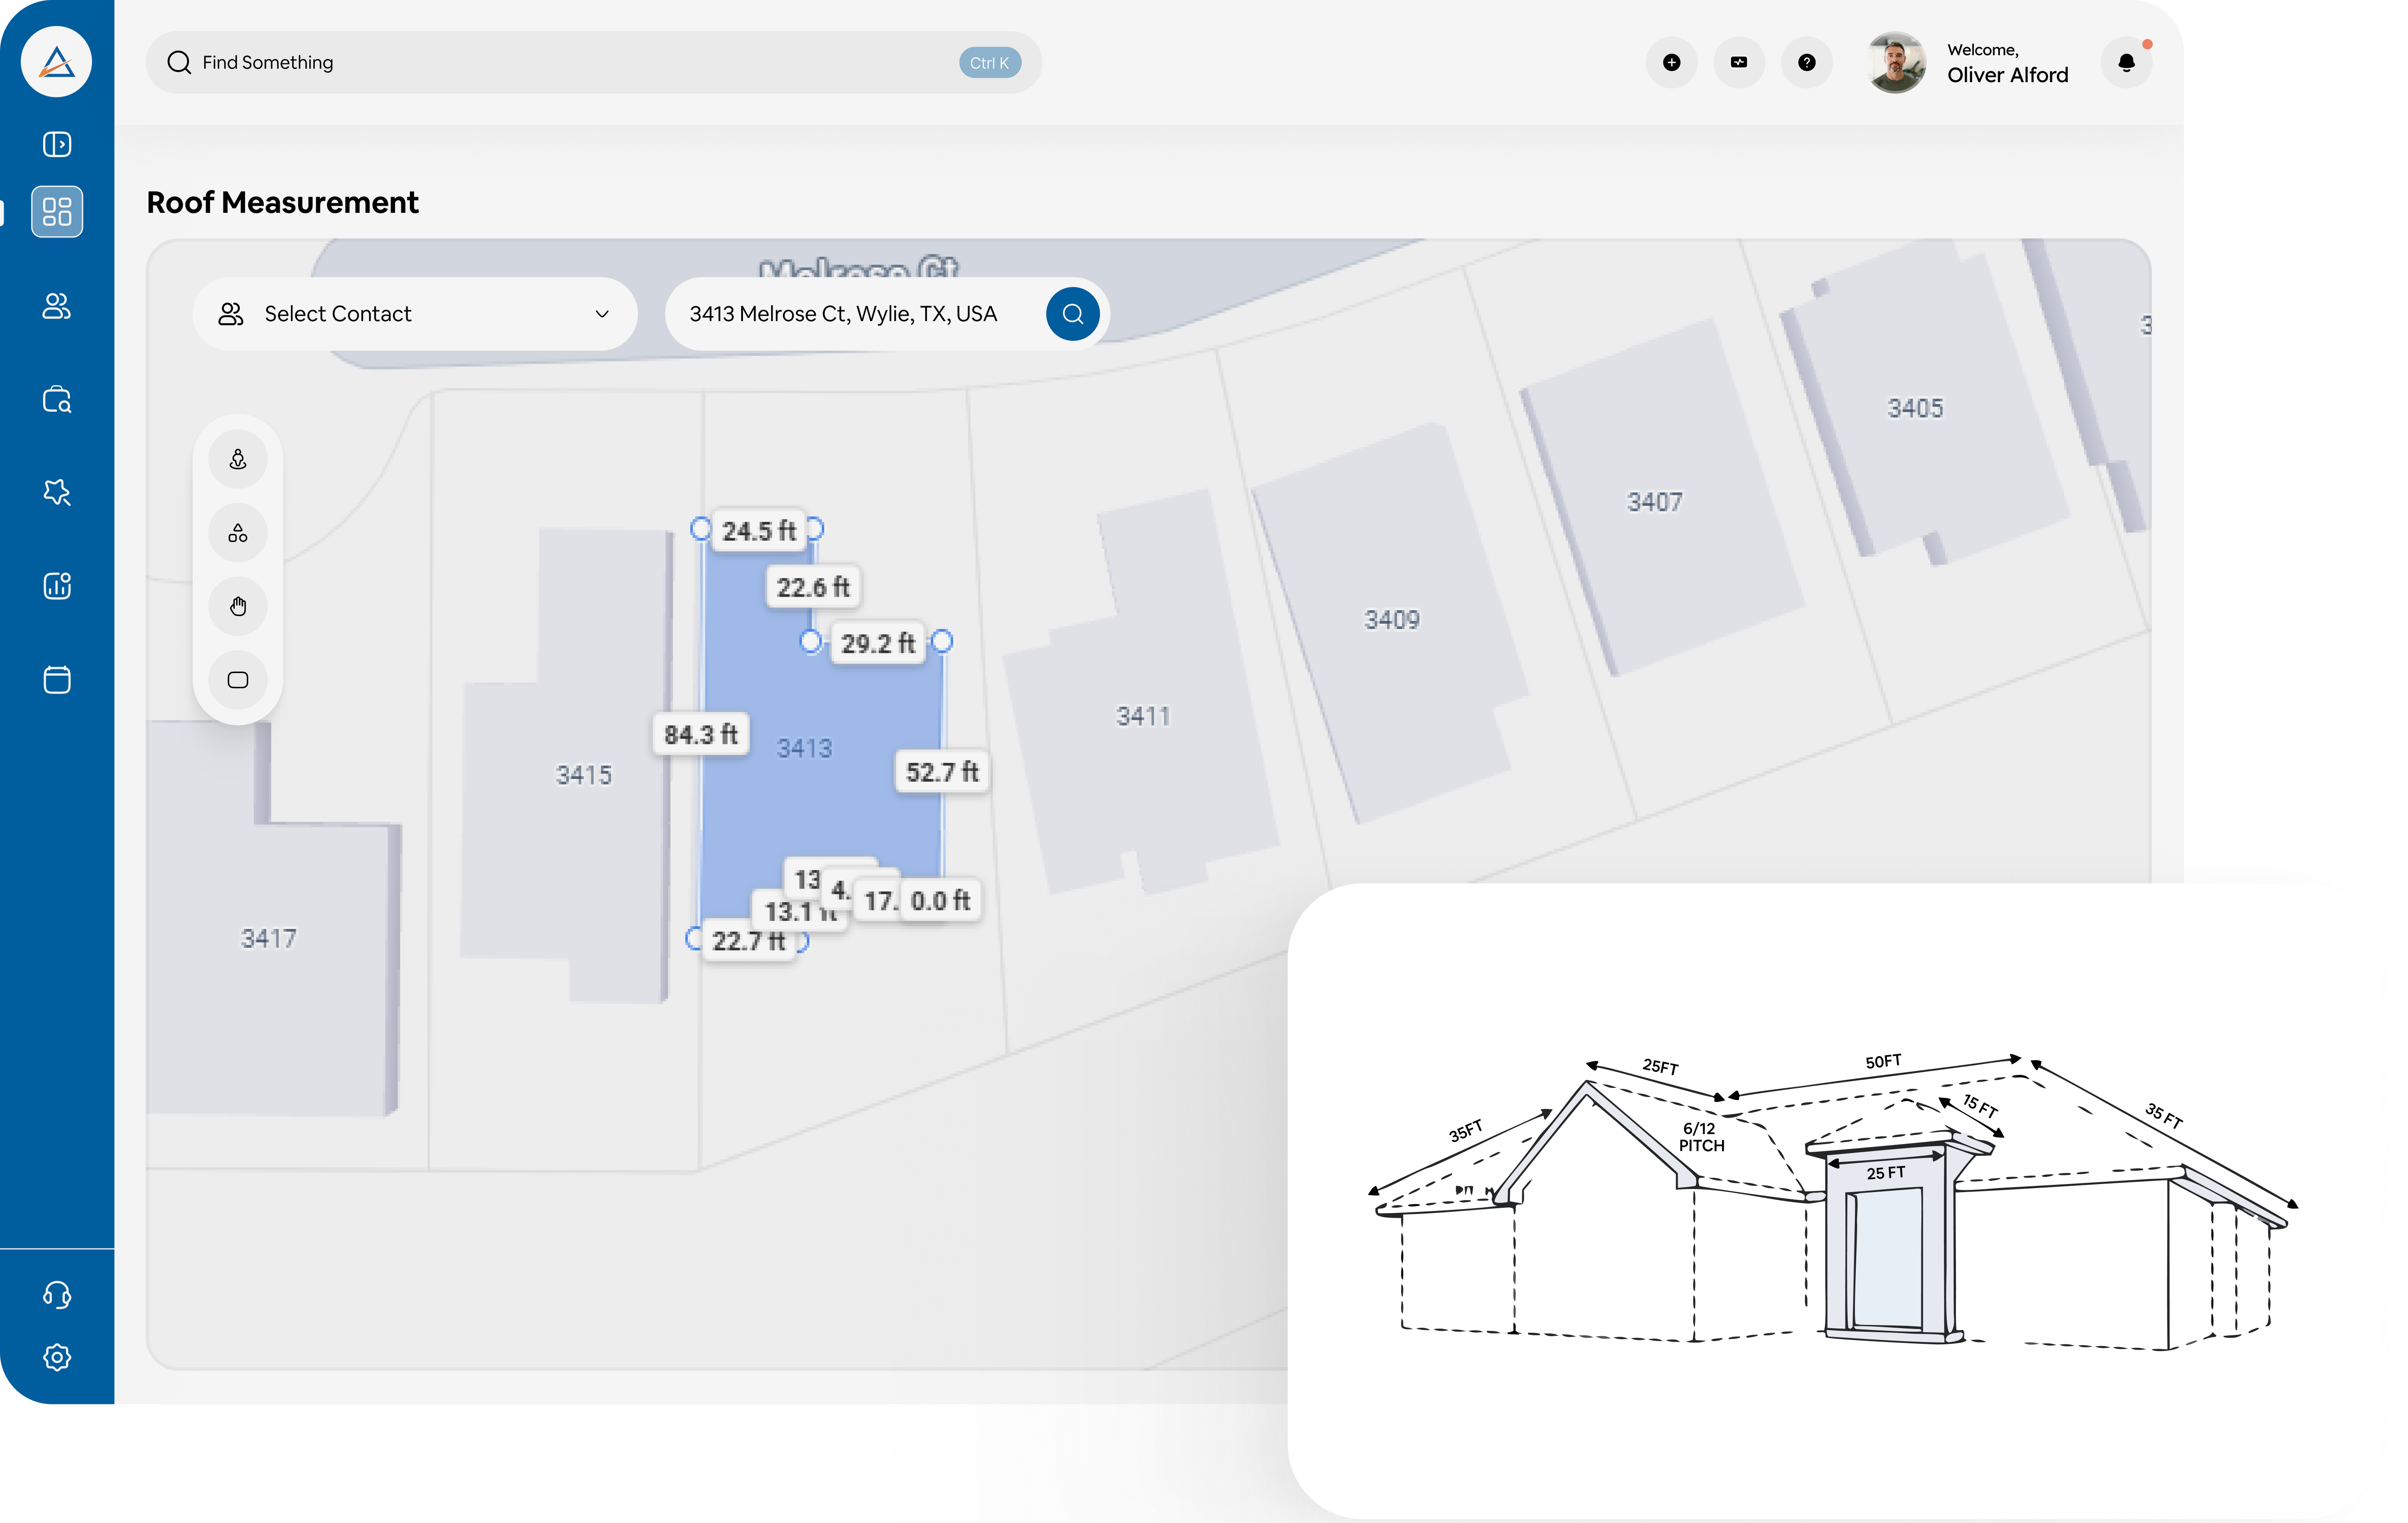Click Oliver Alford's profile avatar
This screenshot has width=2408, height=1523.
click(x=1895, y=63)
